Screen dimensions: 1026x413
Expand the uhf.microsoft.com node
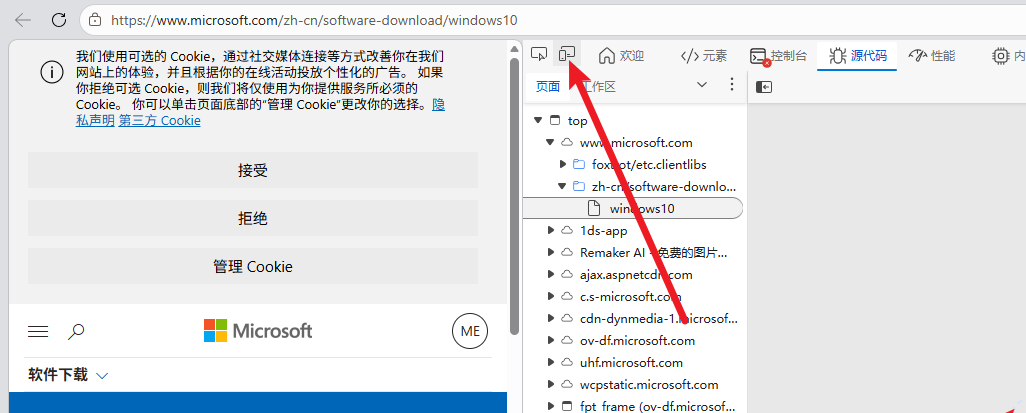coord(550,363)
